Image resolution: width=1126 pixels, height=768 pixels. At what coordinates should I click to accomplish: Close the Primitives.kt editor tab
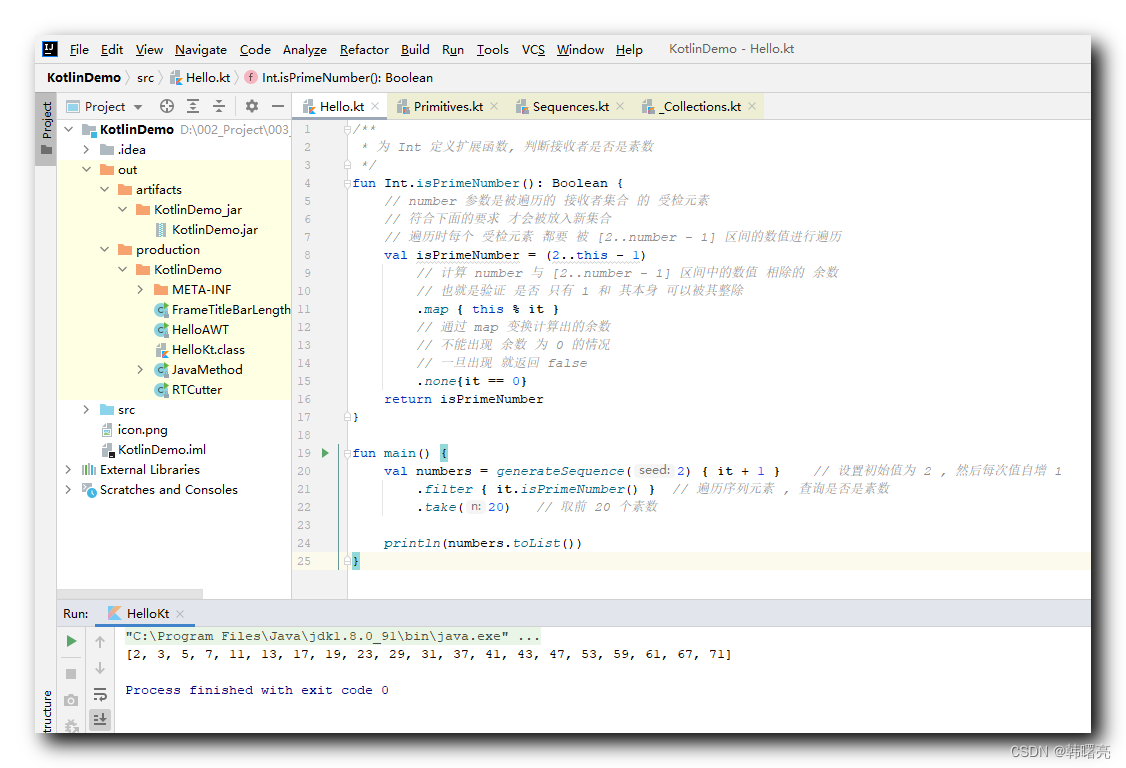coord(494,106)
